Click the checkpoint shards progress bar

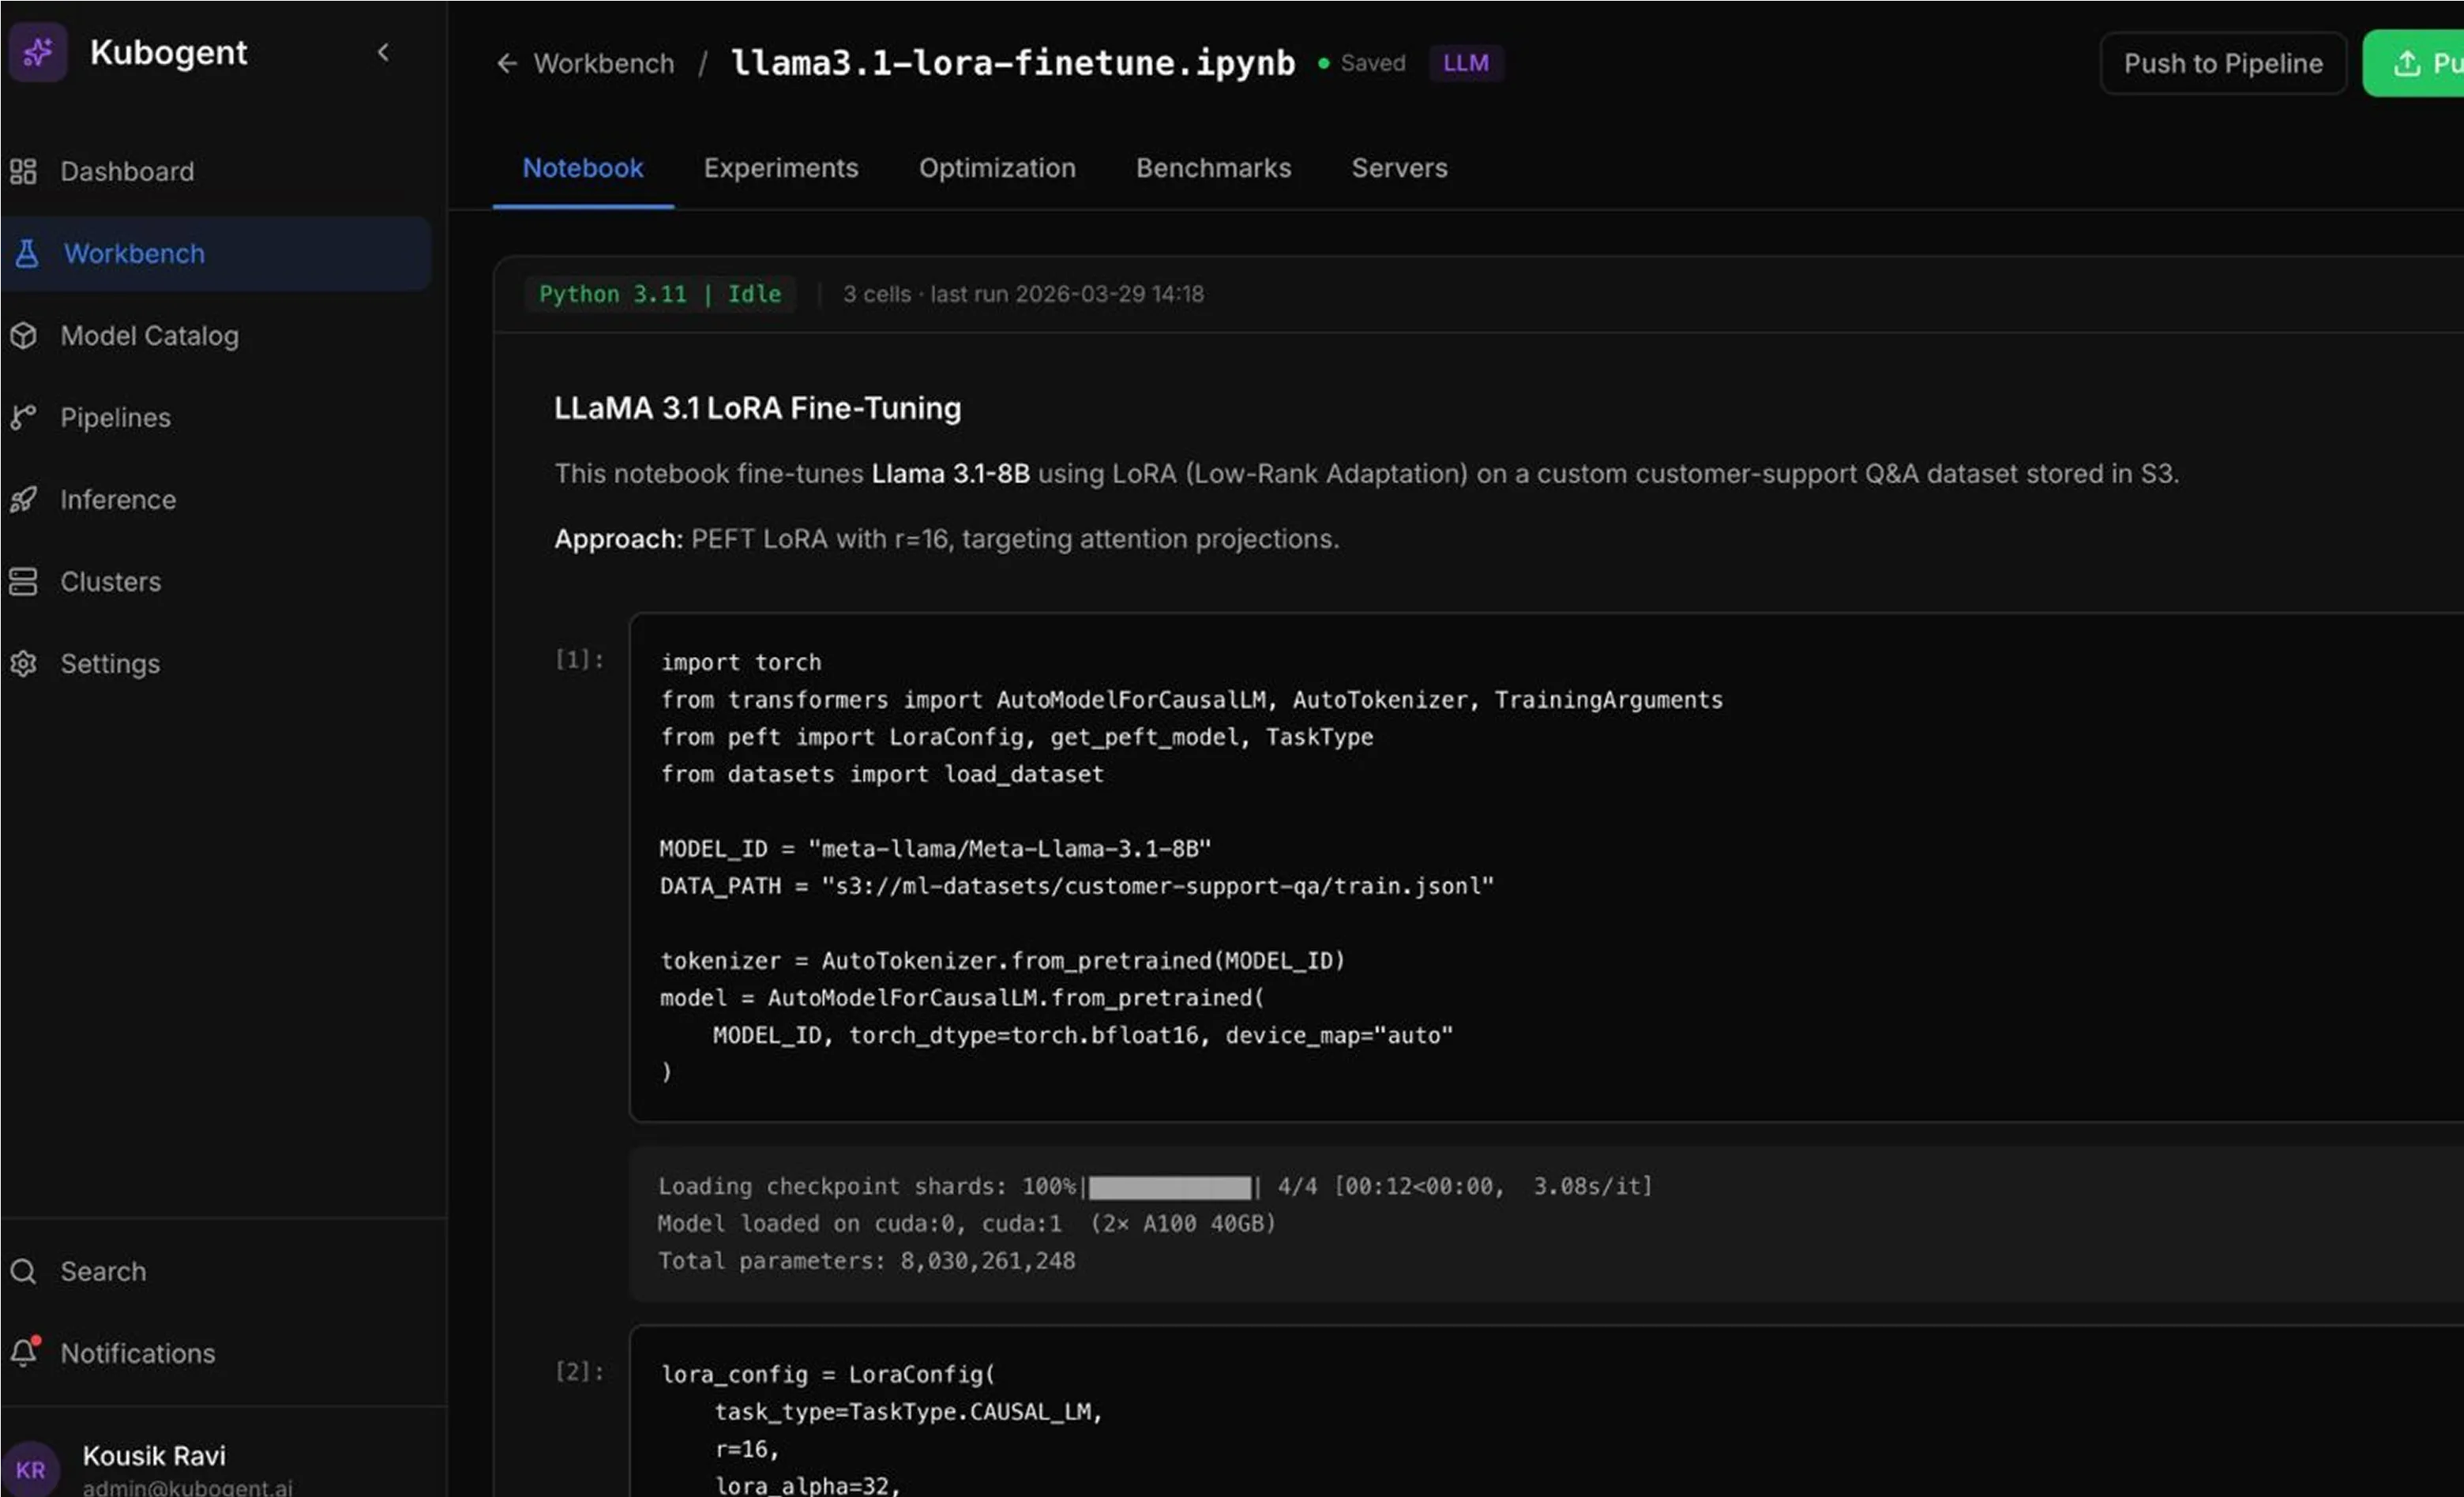[1169, 1187]
